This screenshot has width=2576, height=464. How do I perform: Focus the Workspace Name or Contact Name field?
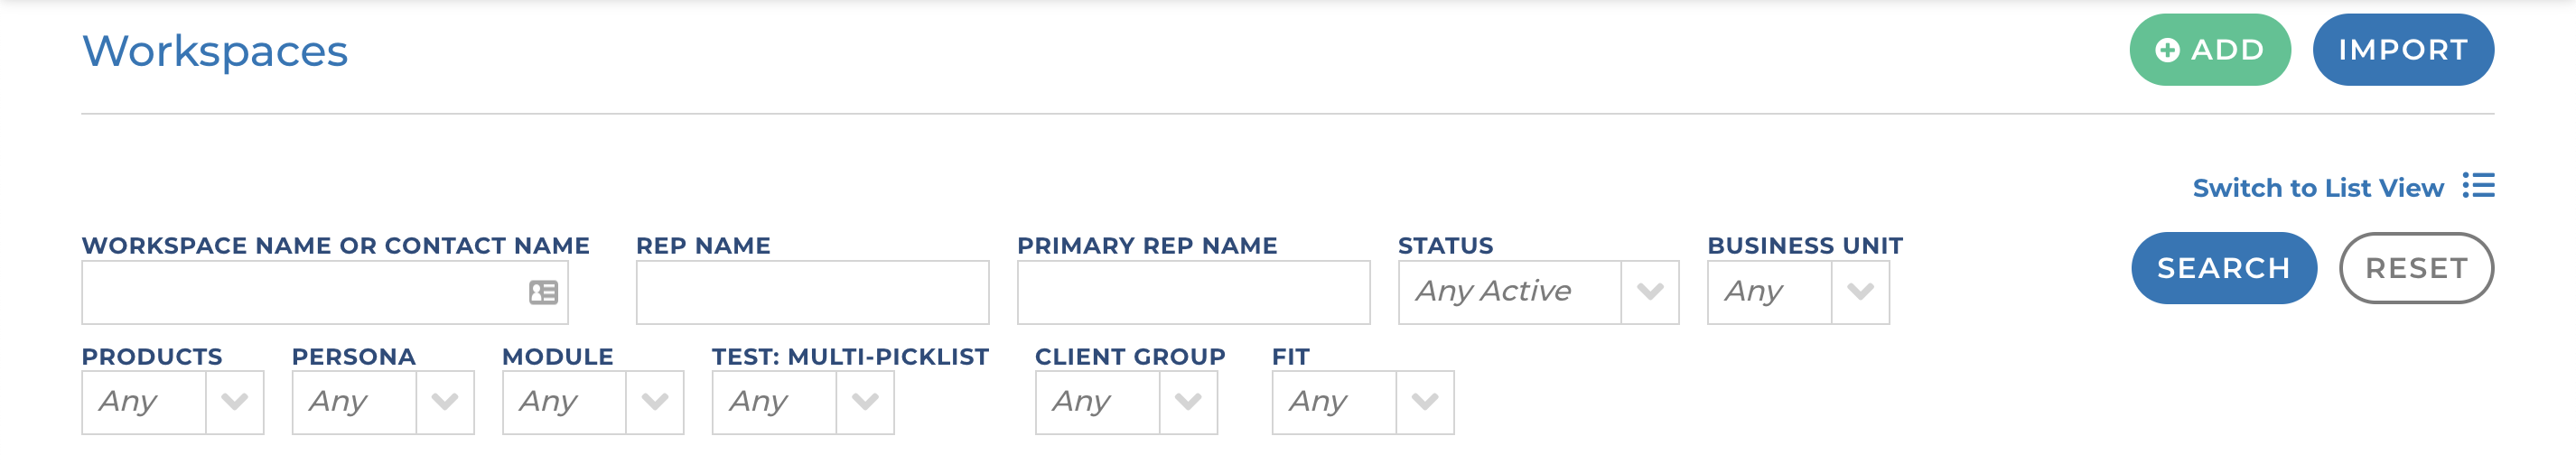coord(300,292)
